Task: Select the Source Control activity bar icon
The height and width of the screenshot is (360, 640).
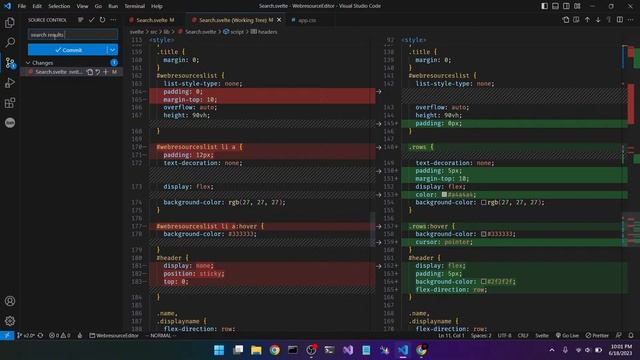Action: tap(10, 63)
